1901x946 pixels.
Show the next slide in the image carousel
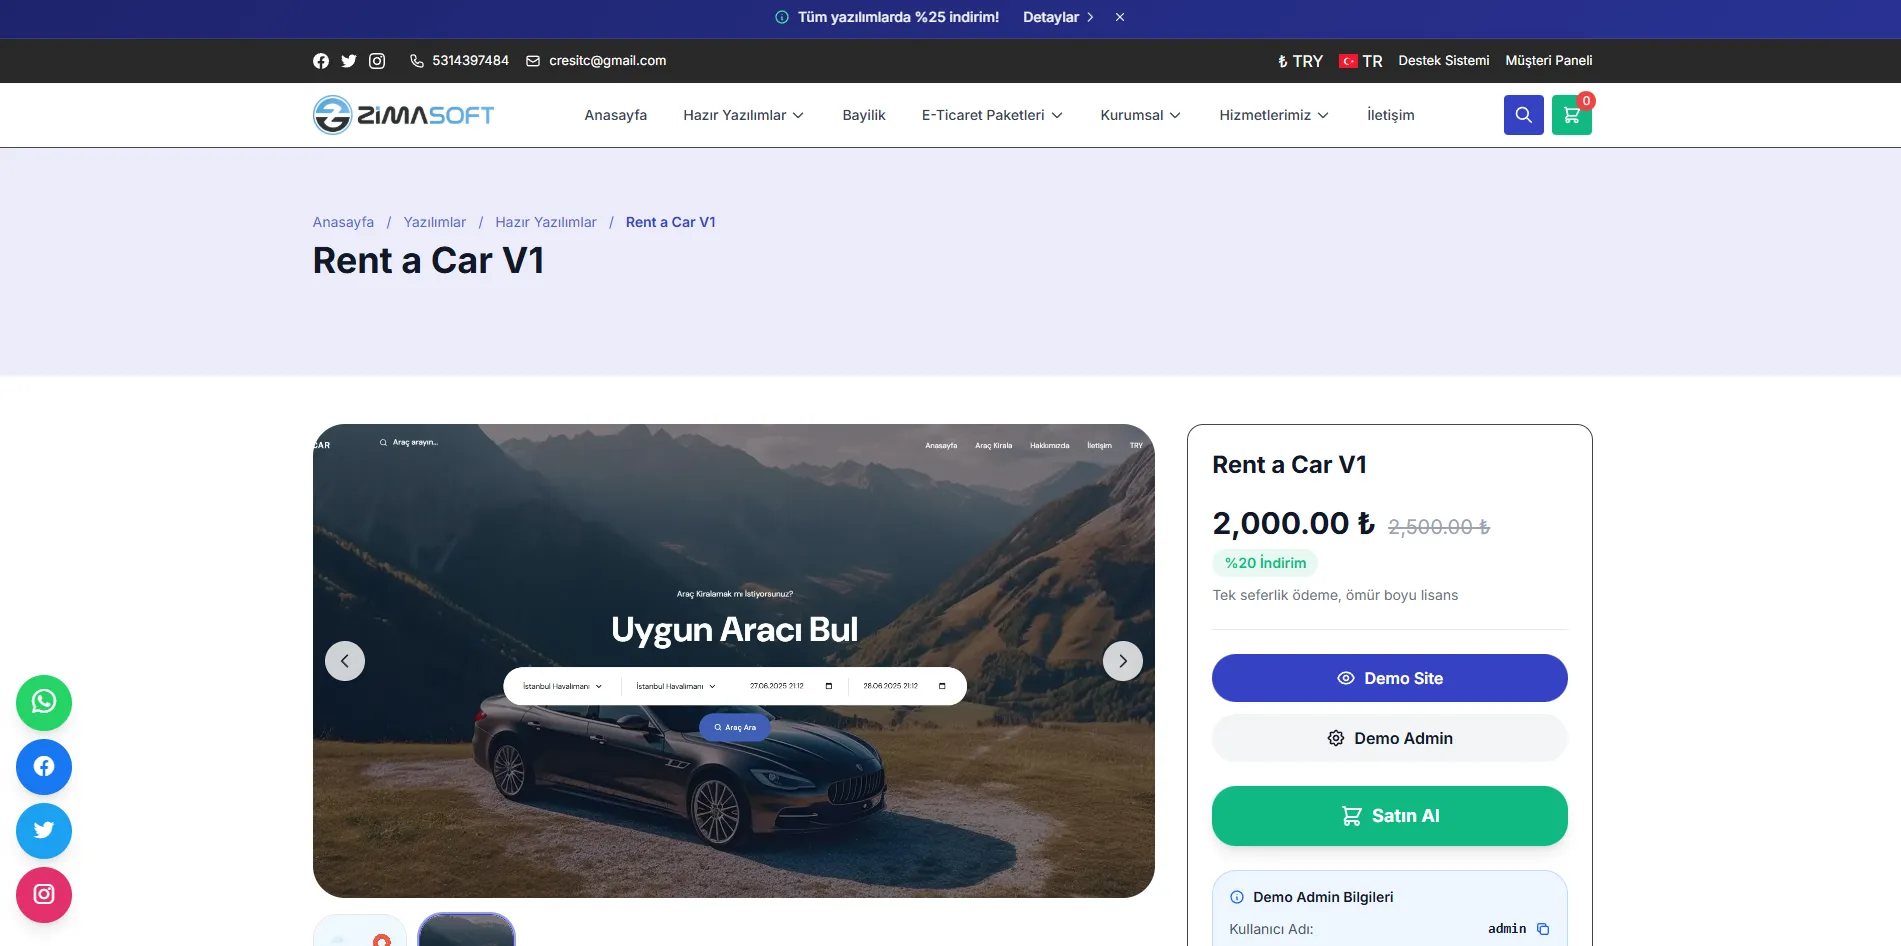coord(1122,661)
